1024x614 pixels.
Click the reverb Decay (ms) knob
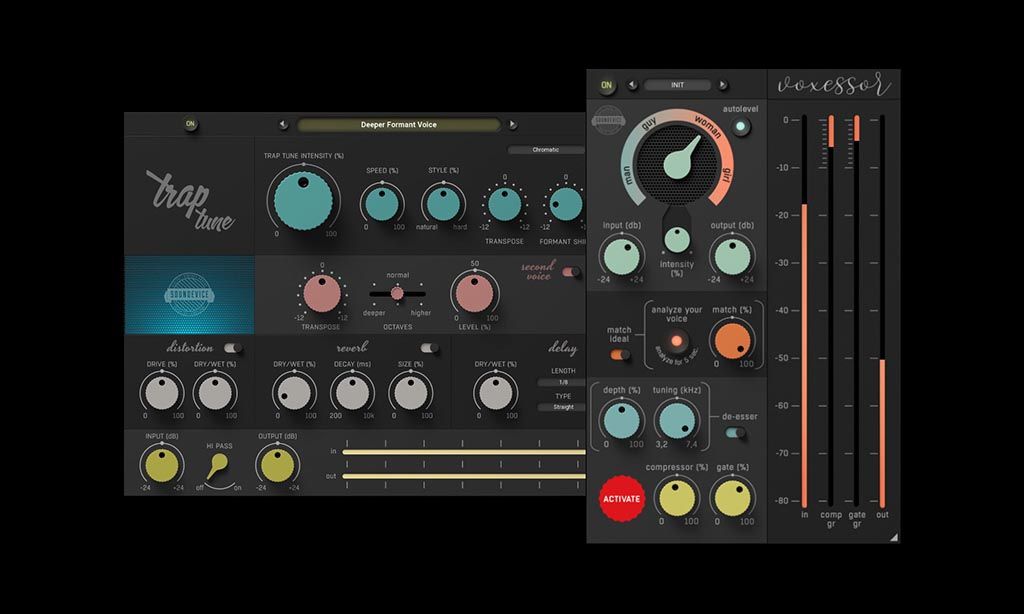352,393
